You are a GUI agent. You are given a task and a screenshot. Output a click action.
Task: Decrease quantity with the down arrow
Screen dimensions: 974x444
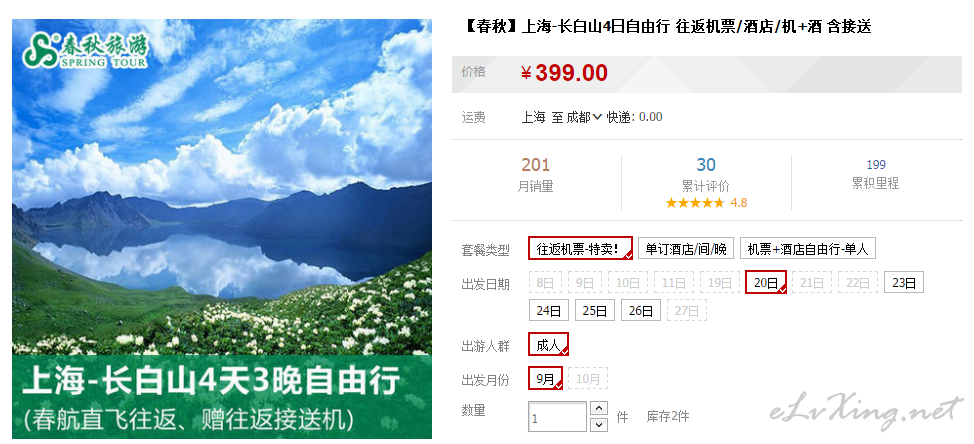click(598, 425)
